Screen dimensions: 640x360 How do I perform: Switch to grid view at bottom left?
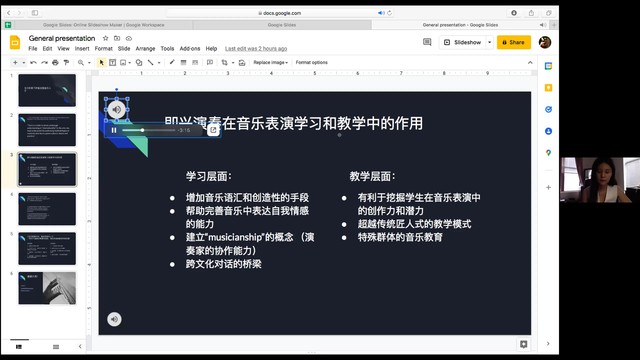tap(56, 347)
